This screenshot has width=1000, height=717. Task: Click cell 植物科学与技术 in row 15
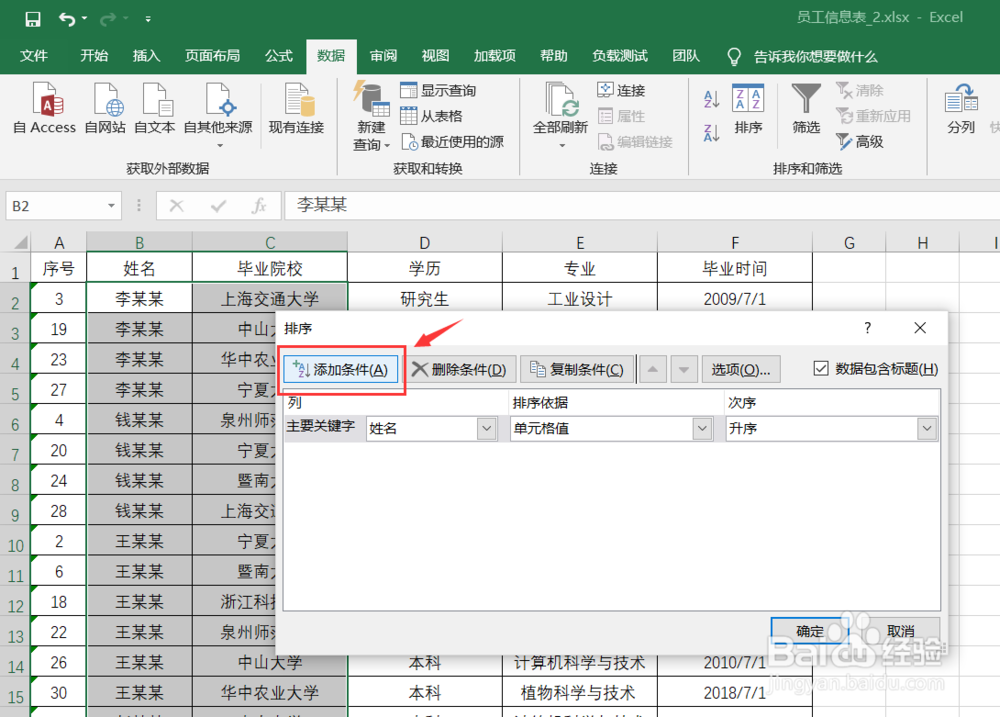pyautogui.click(x=580, y=693)
